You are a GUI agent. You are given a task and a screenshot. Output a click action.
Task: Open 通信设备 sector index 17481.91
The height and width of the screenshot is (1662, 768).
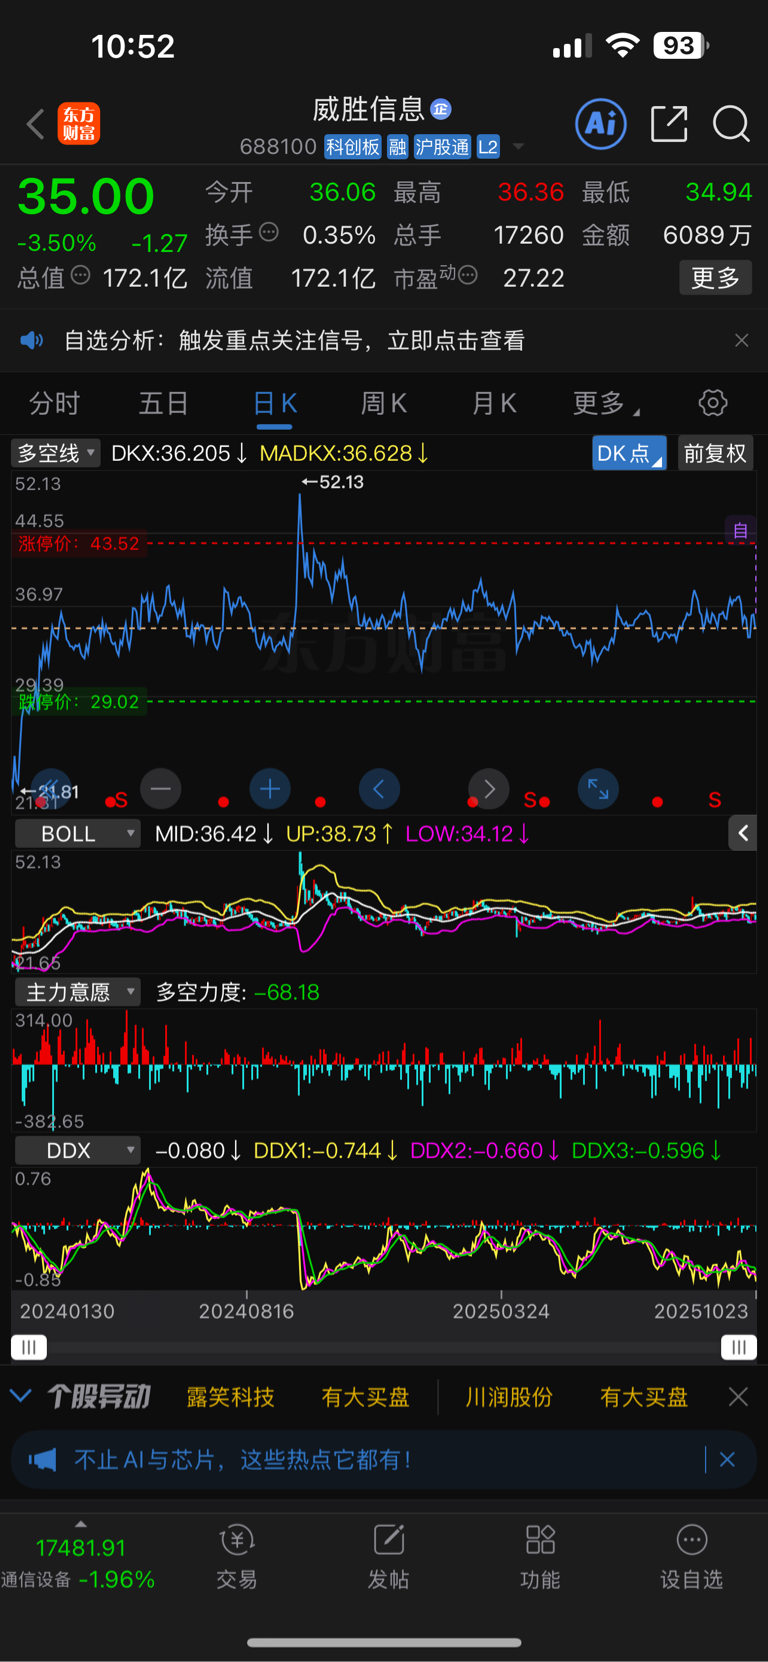coord(78,1563)
